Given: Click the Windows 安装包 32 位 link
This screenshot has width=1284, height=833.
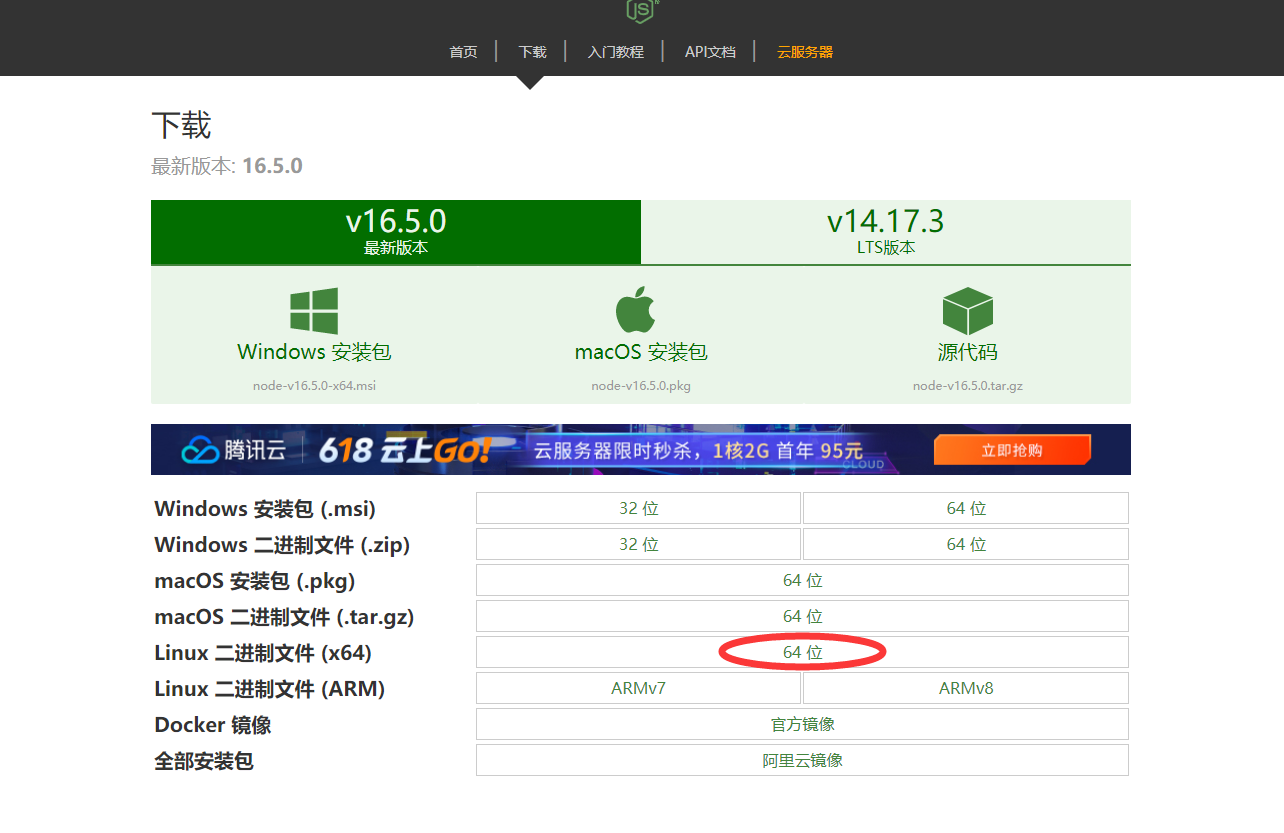Looking at the screenshot, I should tap(638, 508).
